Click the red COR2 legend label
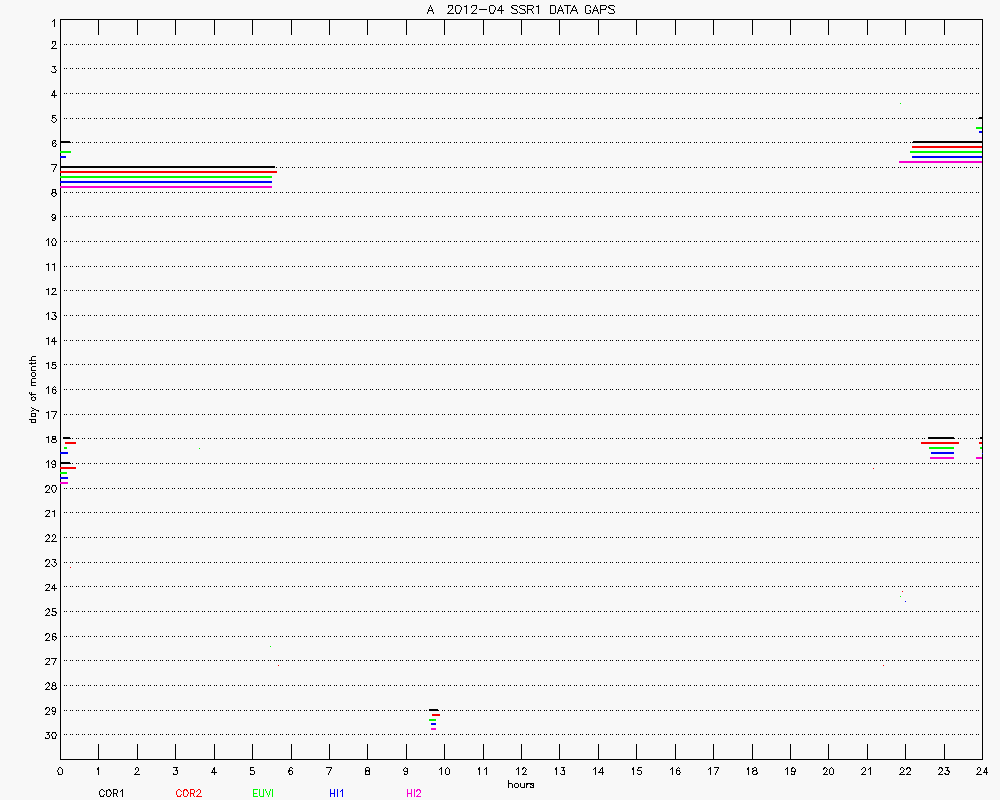 188,793
